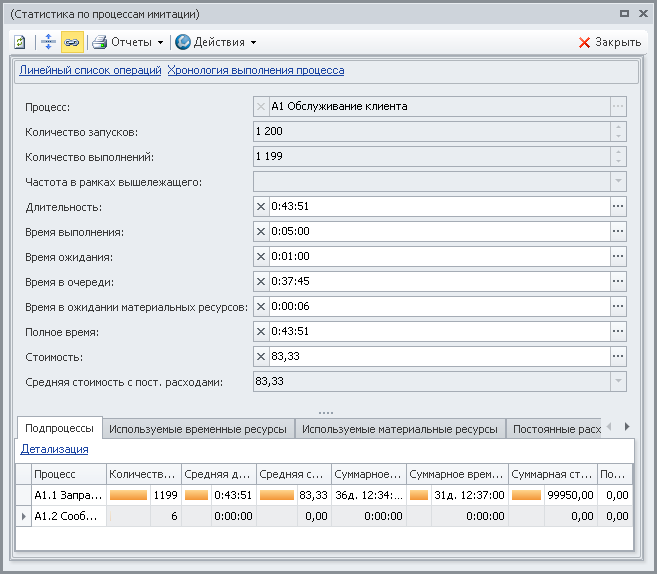Image resolution: width=657 pixels, height=574 pixels.
Task: Open Хронология выполнения процесса link
Action: [256, 70]
